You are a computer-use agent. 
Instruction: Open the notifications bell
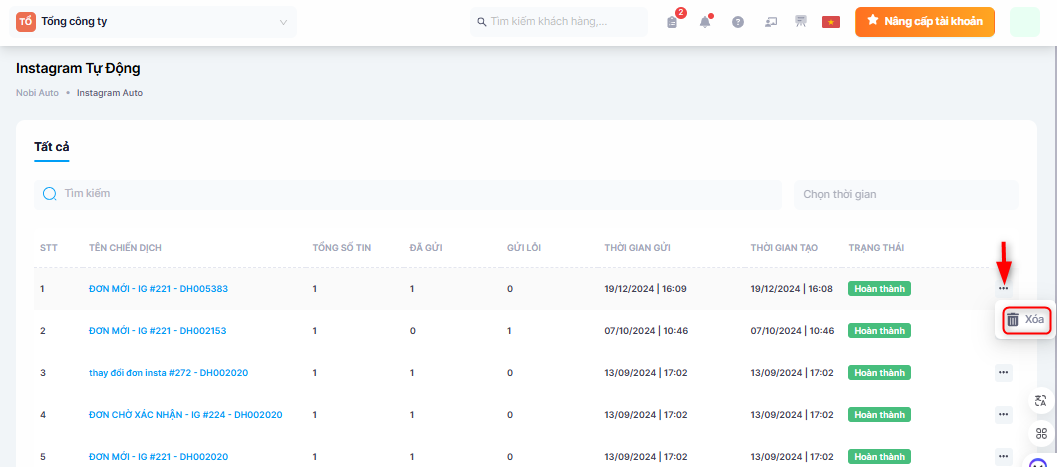click(x=705, y=22)
